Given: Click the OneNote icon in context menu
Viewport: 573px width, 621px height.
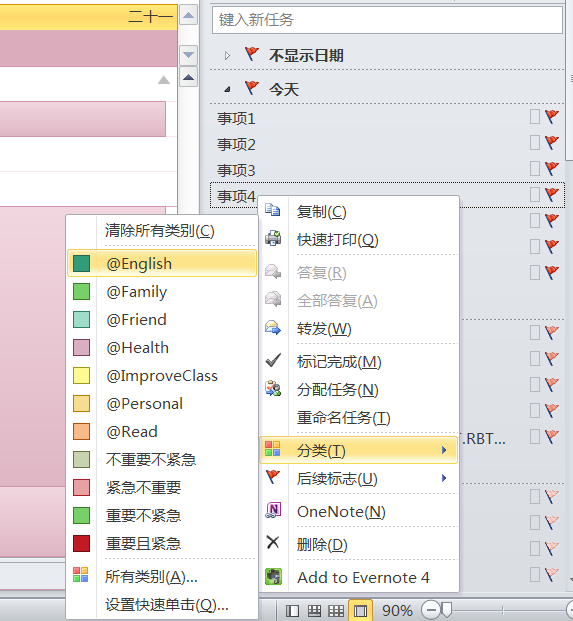Looking at the screenshot, I should coord(273,510).
